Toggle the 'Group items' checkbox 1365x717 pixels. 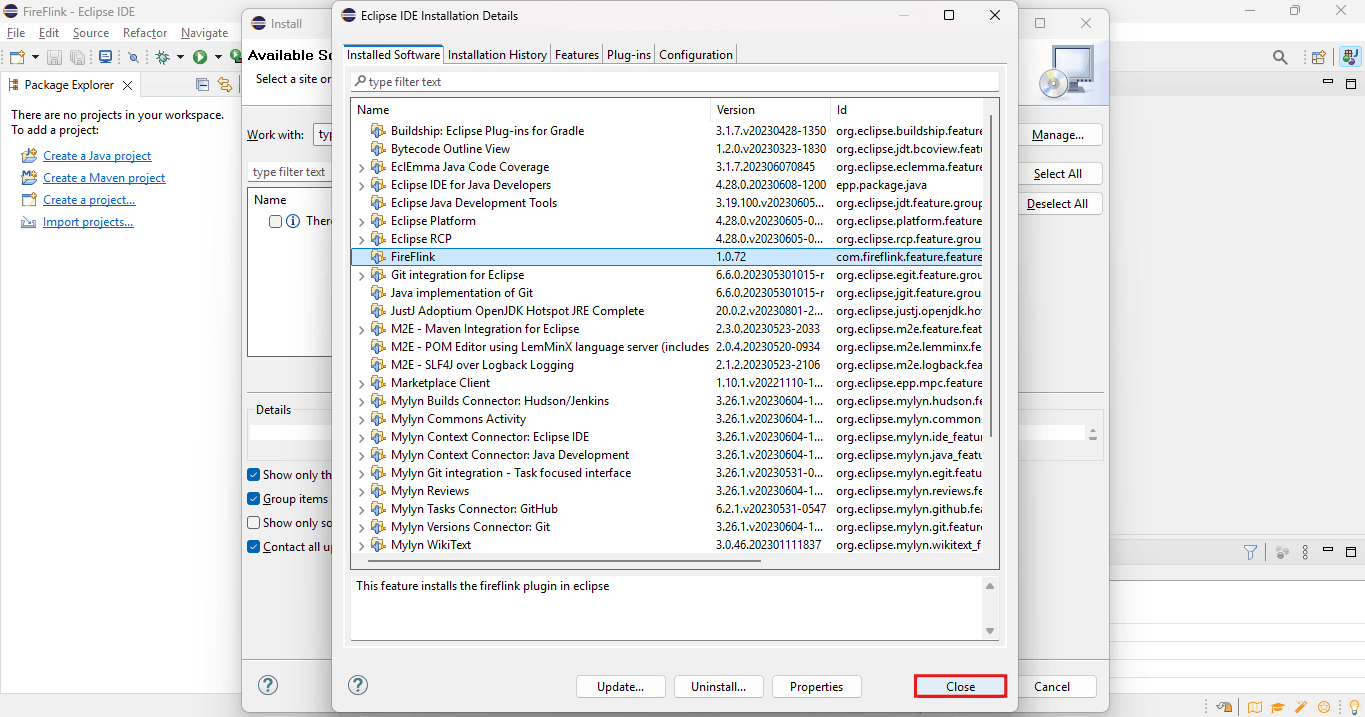(x=253, y=499)
